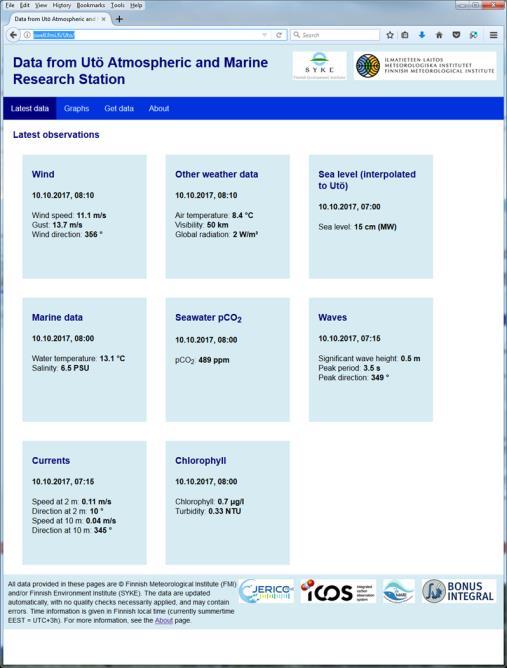Open the History menu

62,5
